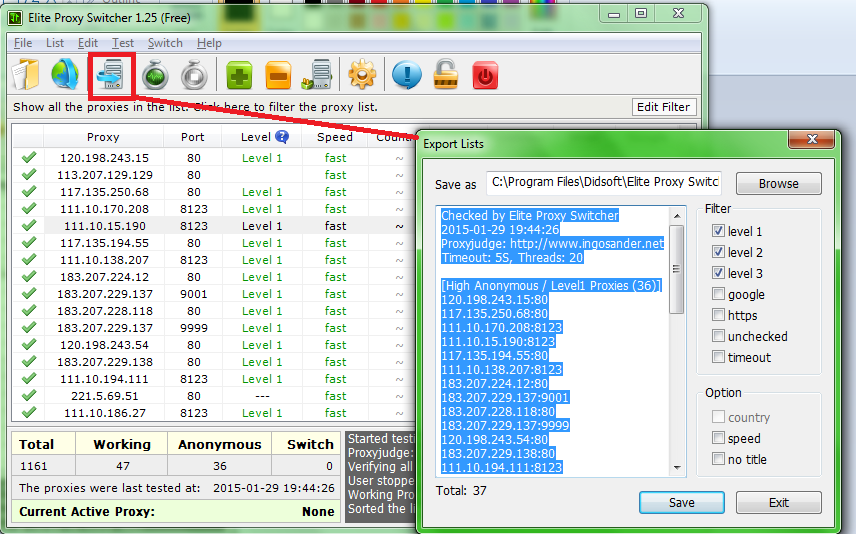The height and width of the screenshot is (534, 856).
Task: Check the no title option
Action: coord(718,459)
